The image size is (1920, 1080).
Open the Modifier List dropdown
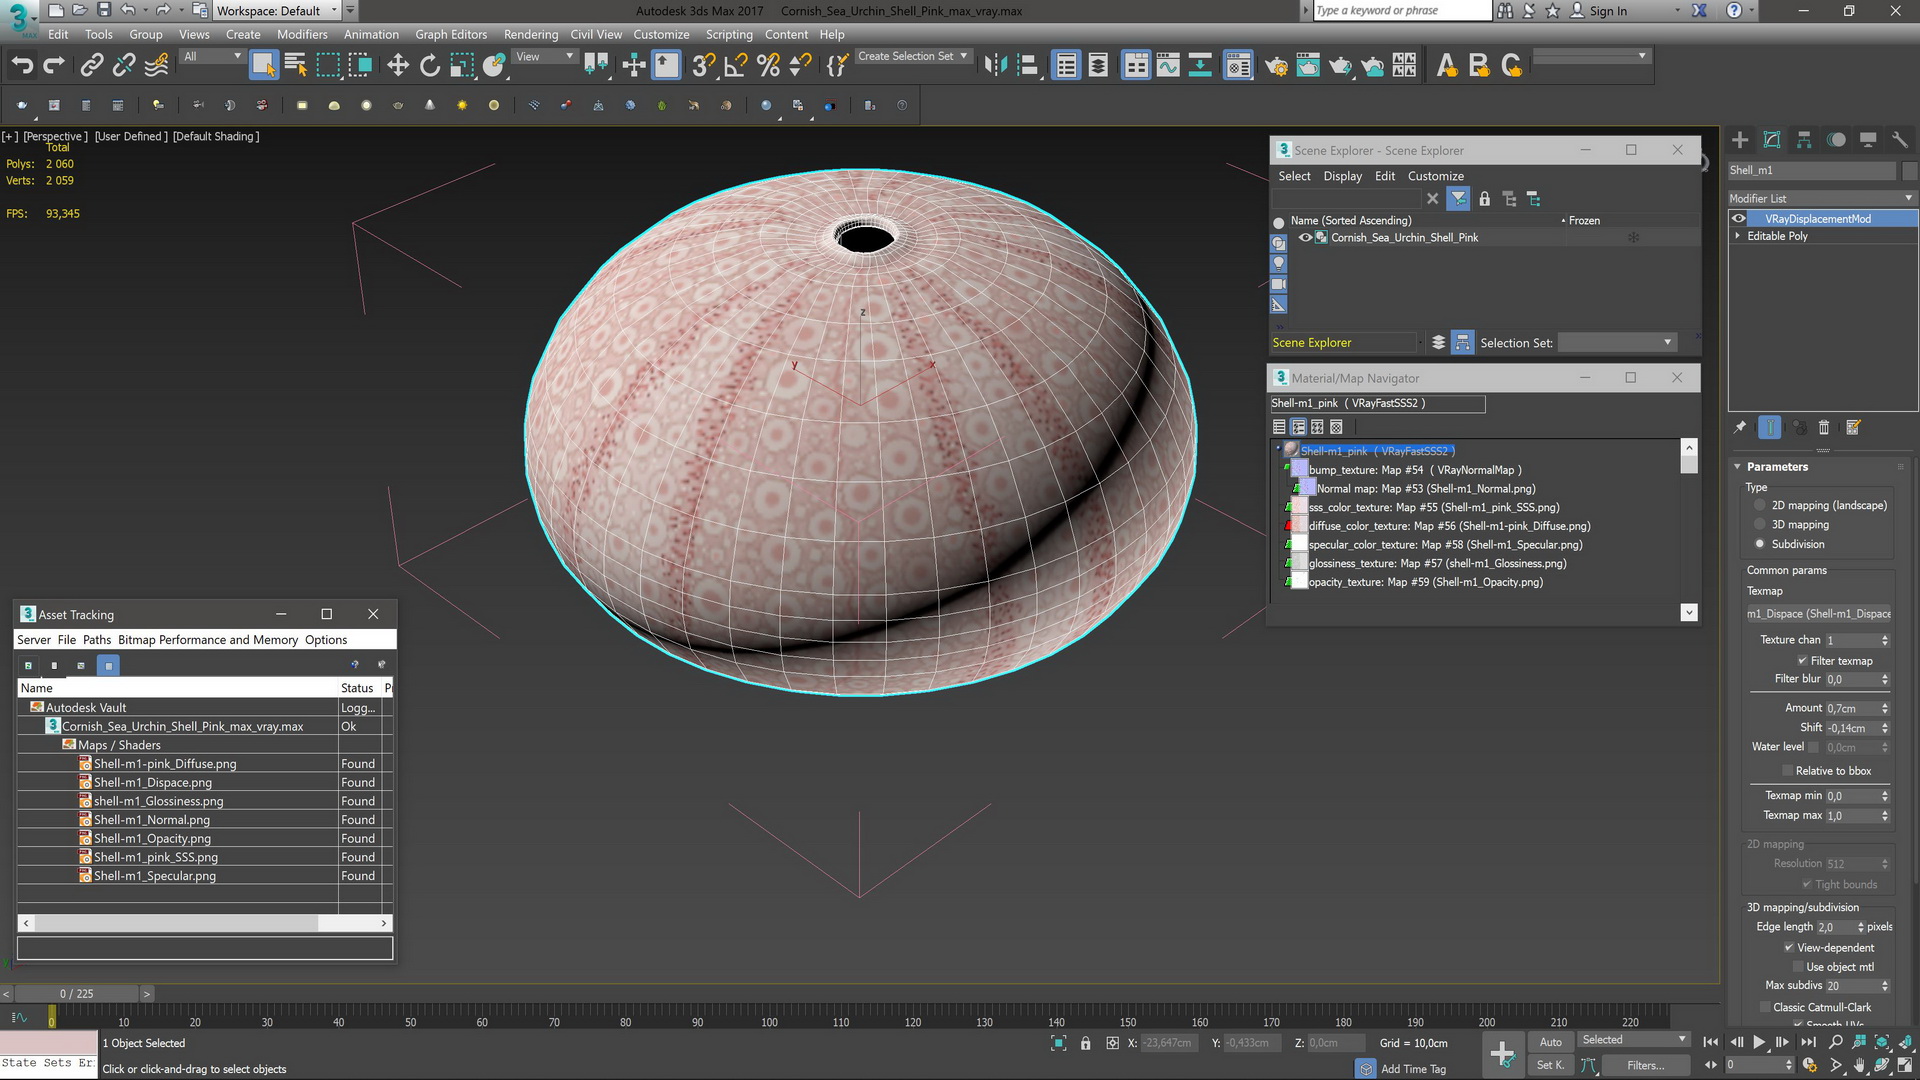pyautogui.click(x=1820, y=198)
